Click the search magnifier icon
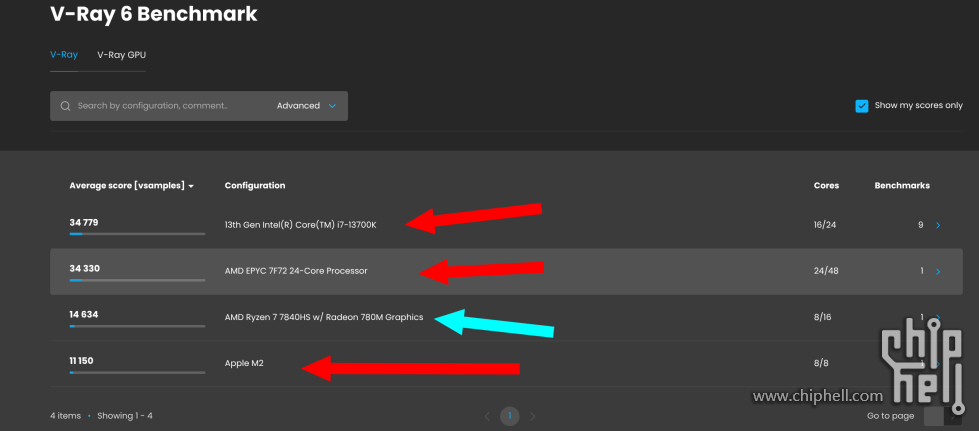This screenshot has height=431, width=979. 65,106
